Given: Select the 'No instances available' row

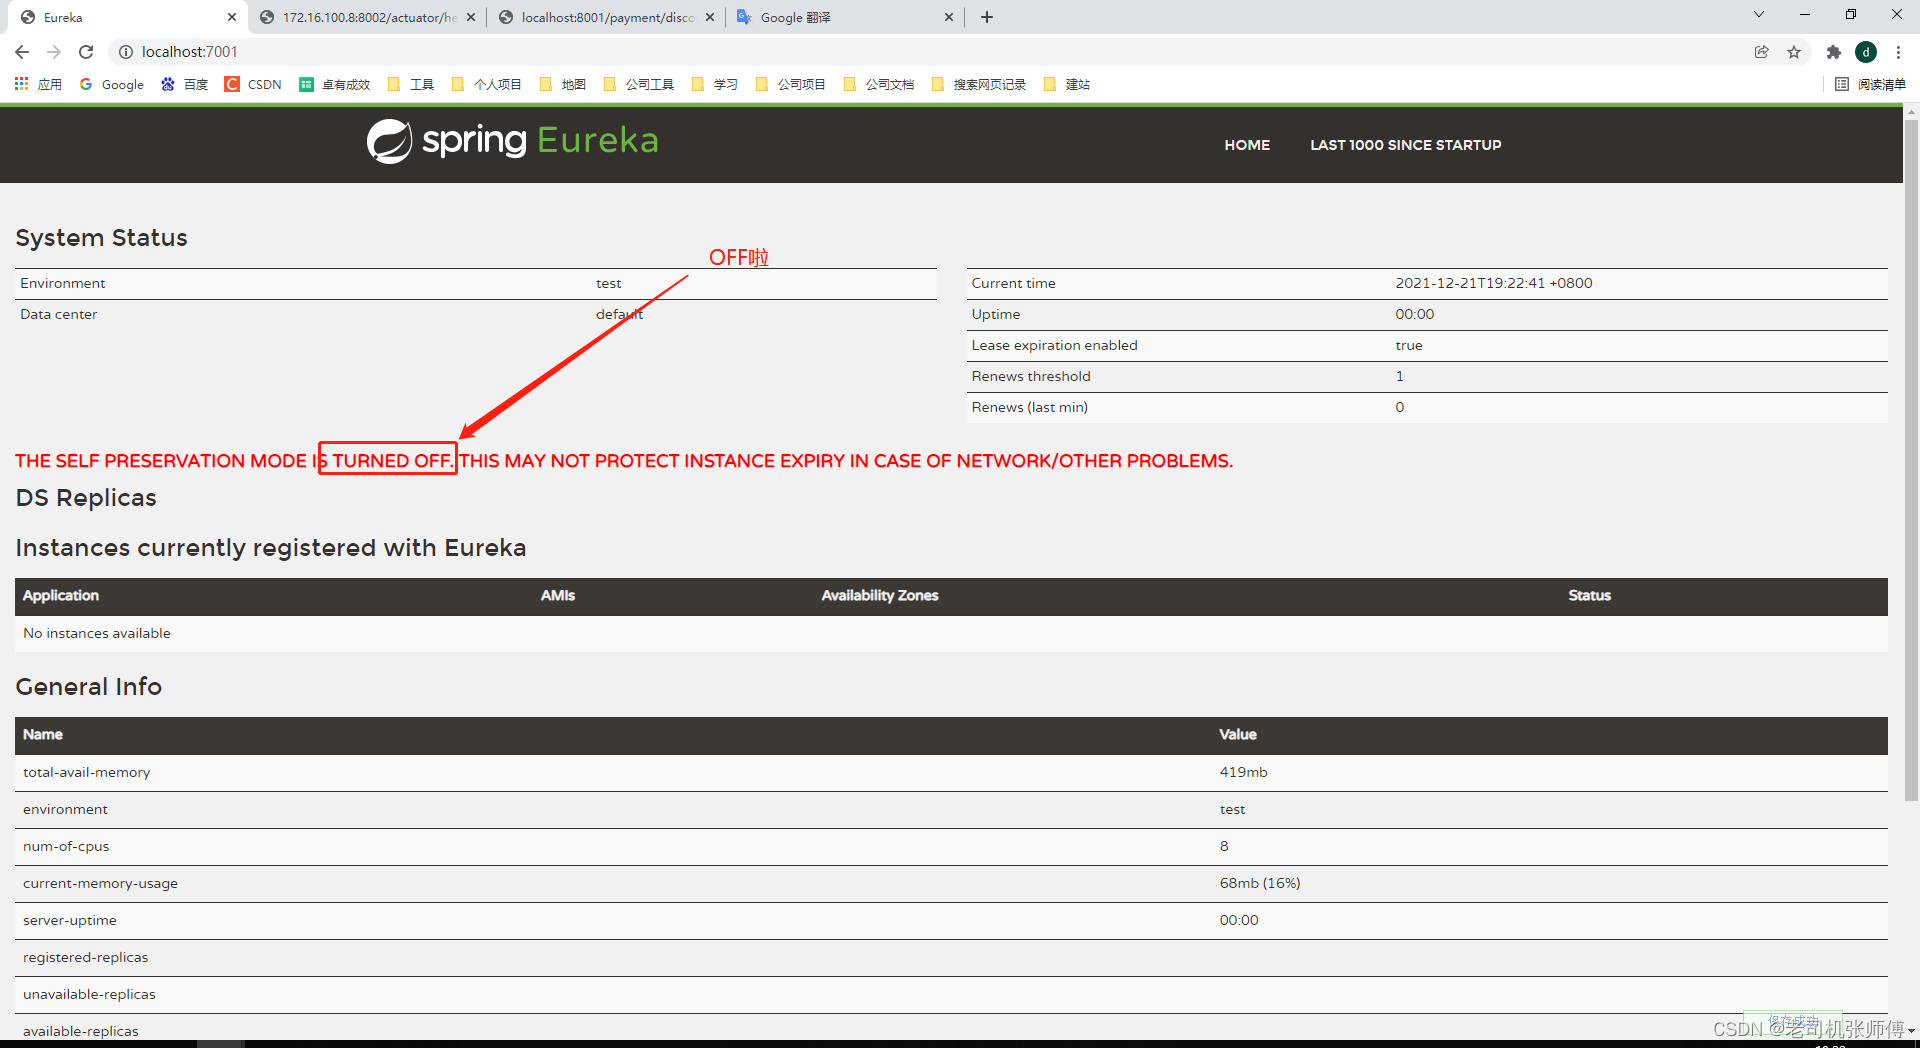Looking at the screenshot, I should (951, 633).
